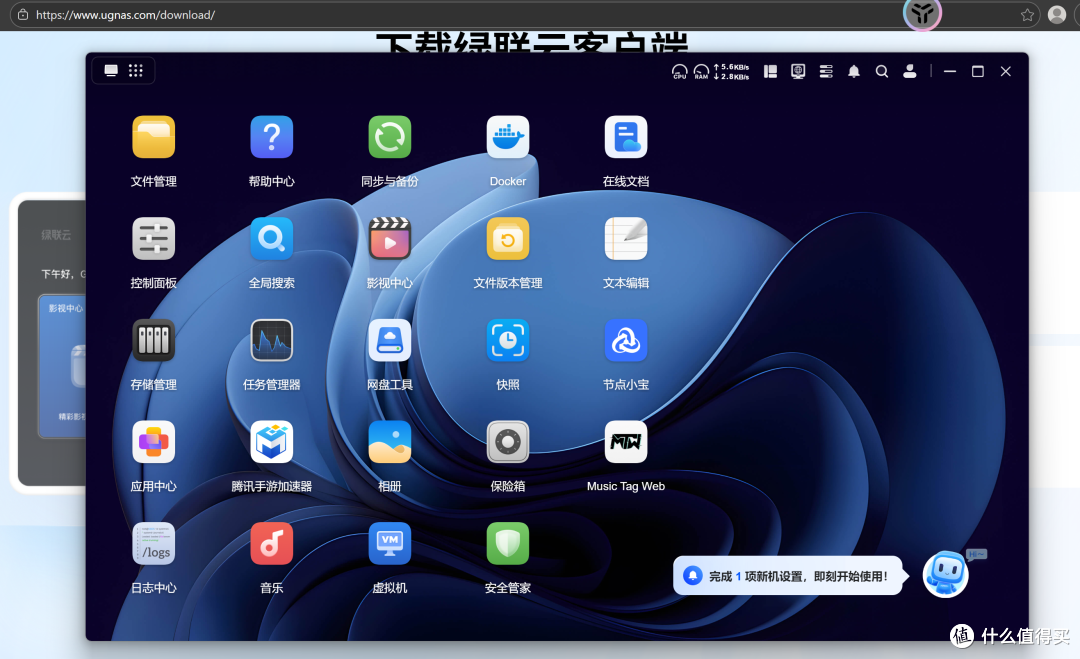1080x659 pixels.
Task: Open the 影视中心 video center app
Action: click(390, 239)
